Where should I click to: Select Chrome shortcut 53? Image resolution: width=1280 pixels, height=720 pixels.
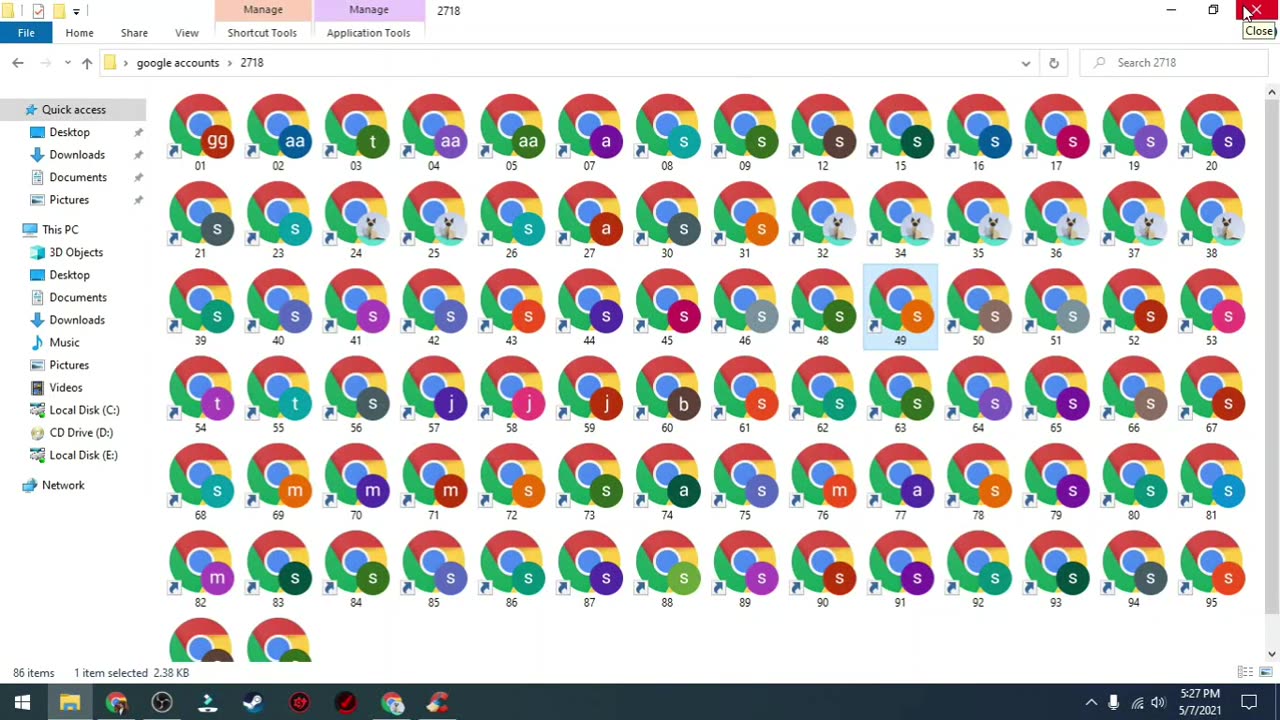pos(1212,307)
